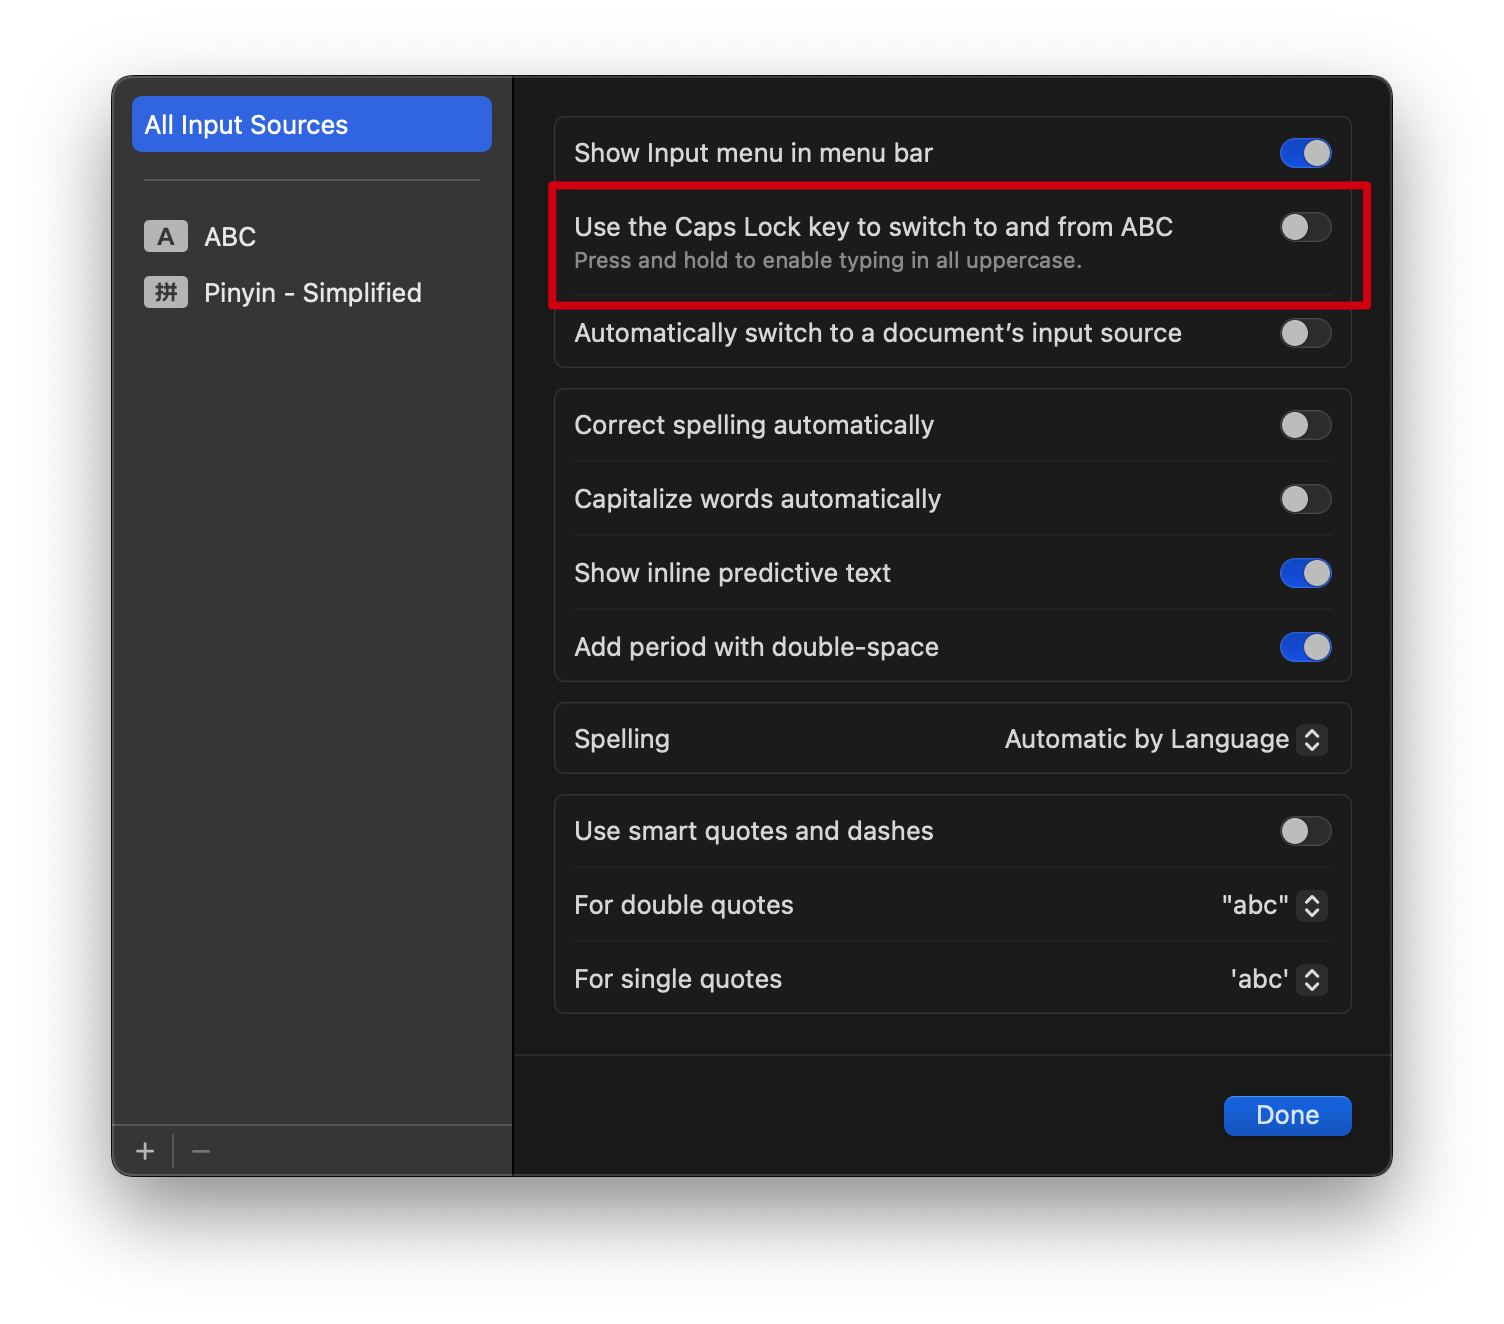Enable Caps Lock key ABC switching

(x=1305, y=227)
